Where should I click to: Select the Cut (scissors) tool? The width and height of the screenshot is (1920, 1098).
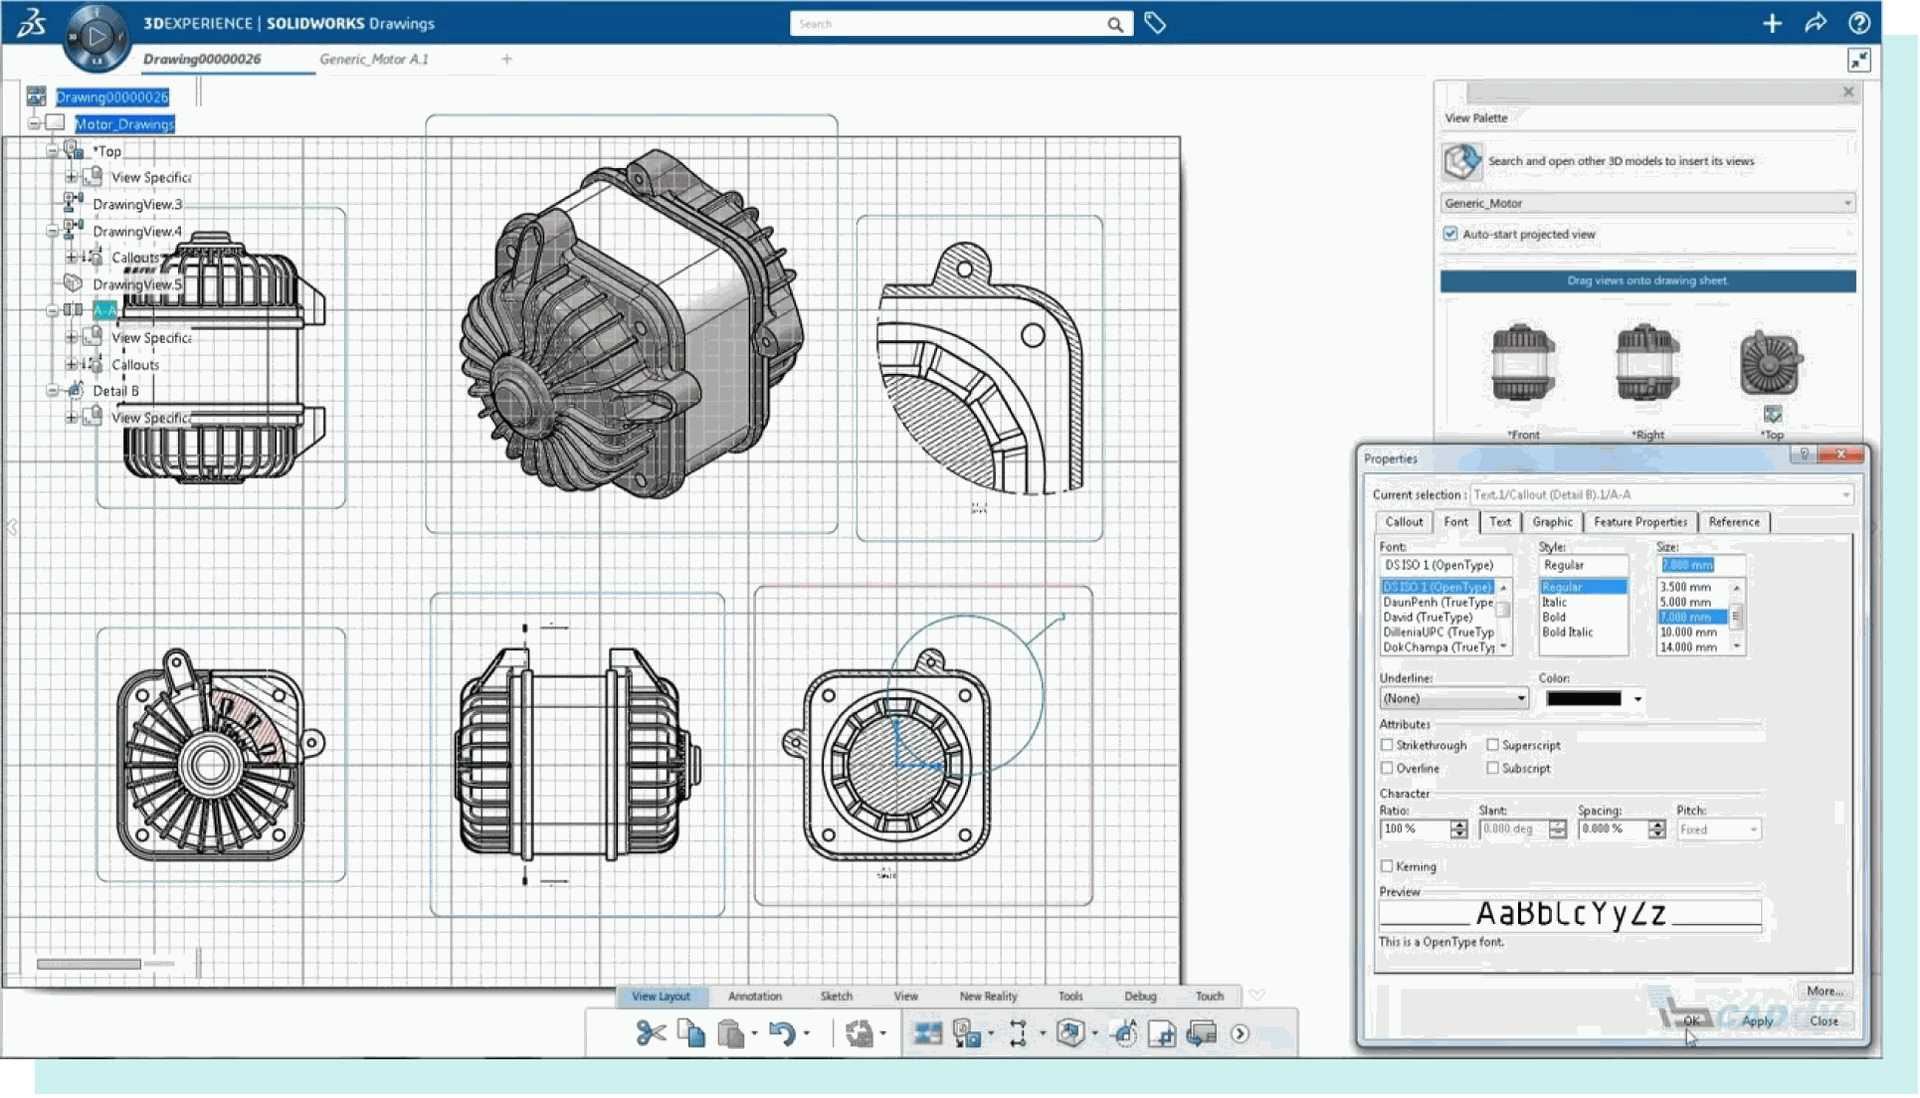tap(650, 1035)
